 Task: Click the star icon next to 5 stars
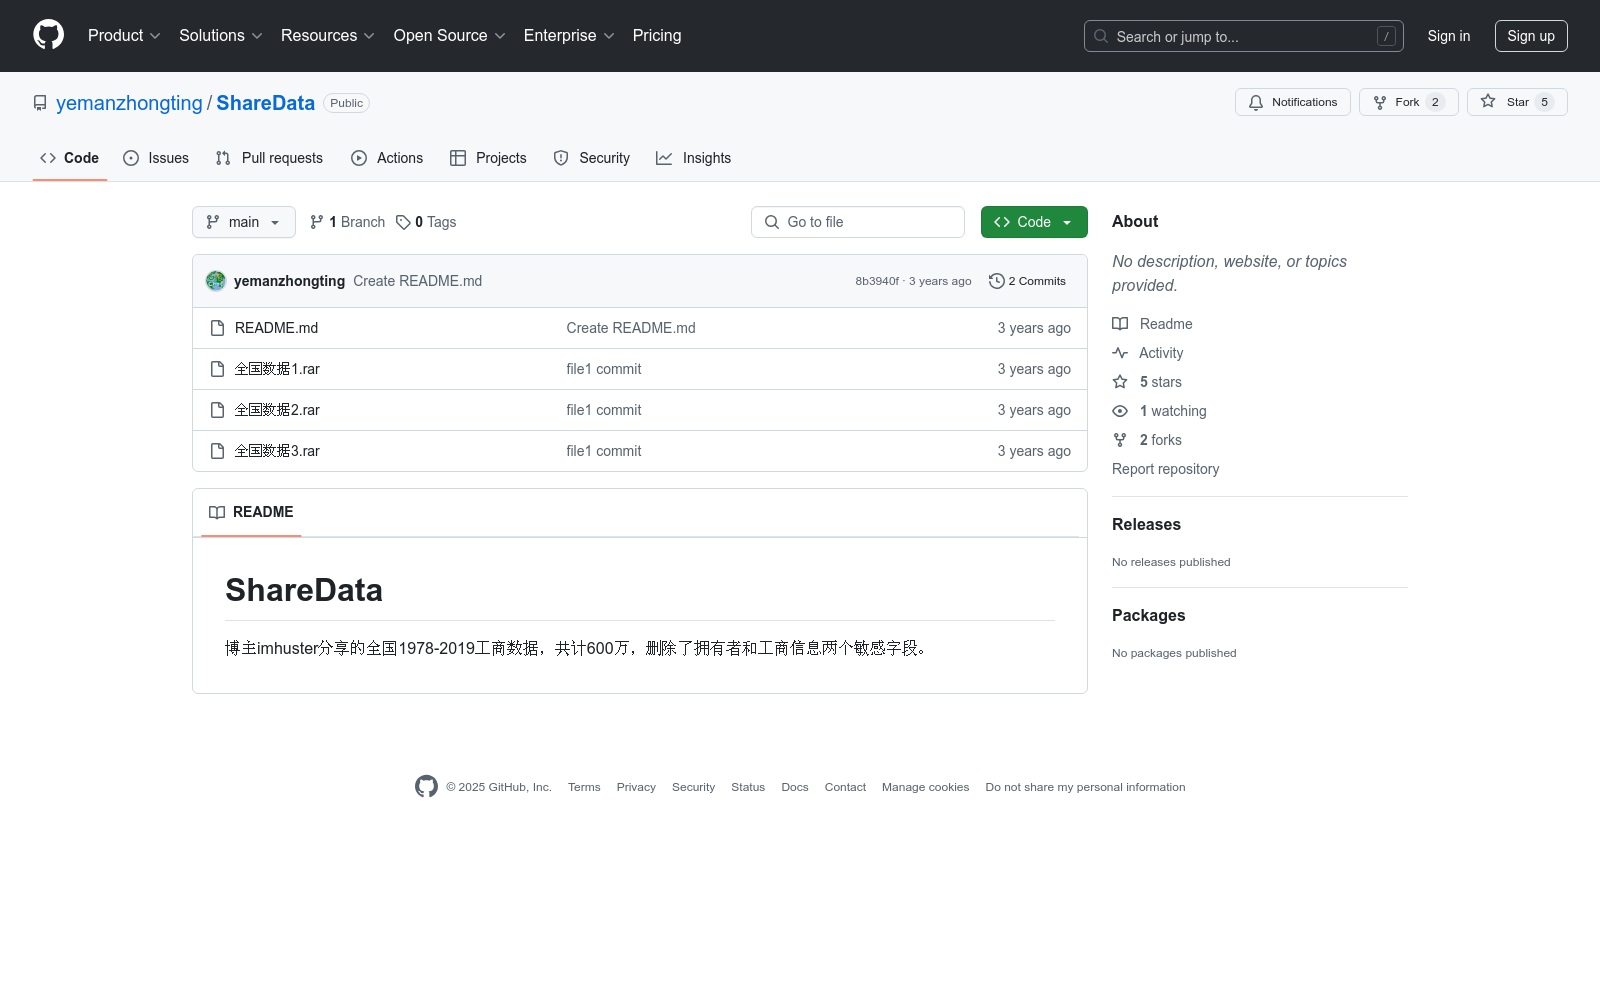click(x=1120, y=382)
